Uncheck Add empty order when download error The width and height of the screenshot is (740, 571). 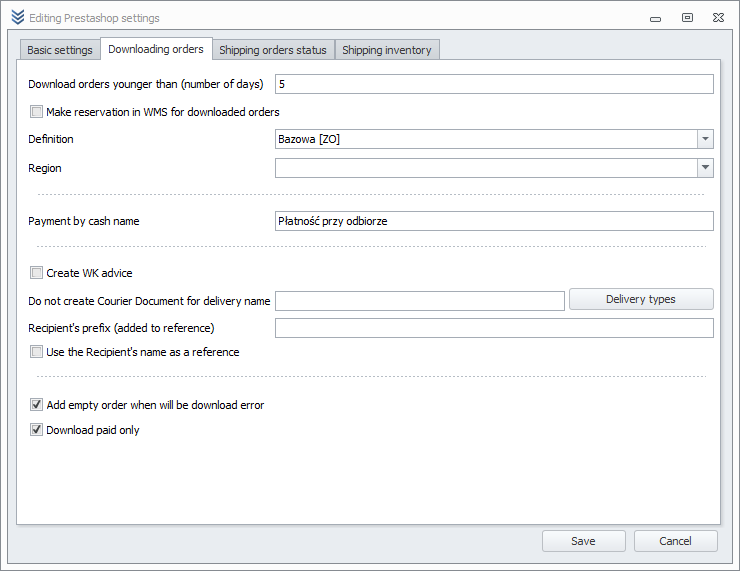(36, 405)
